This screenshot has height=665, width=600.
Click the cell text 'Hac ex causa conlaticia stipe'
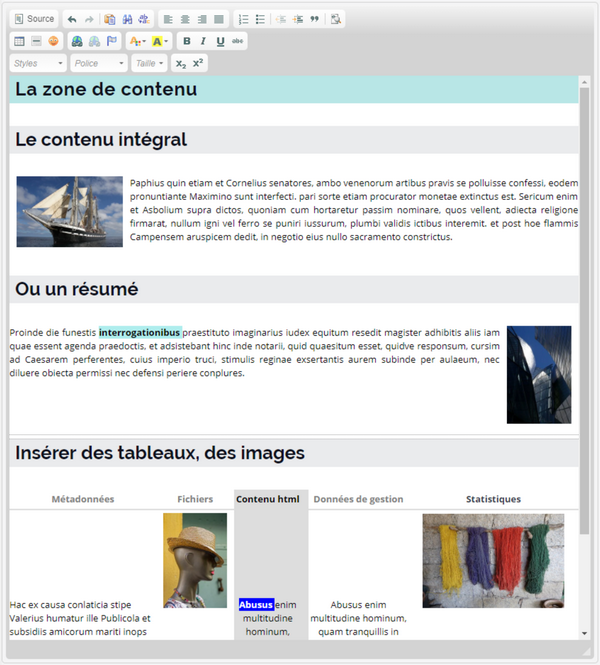click(x=70, y=605)
